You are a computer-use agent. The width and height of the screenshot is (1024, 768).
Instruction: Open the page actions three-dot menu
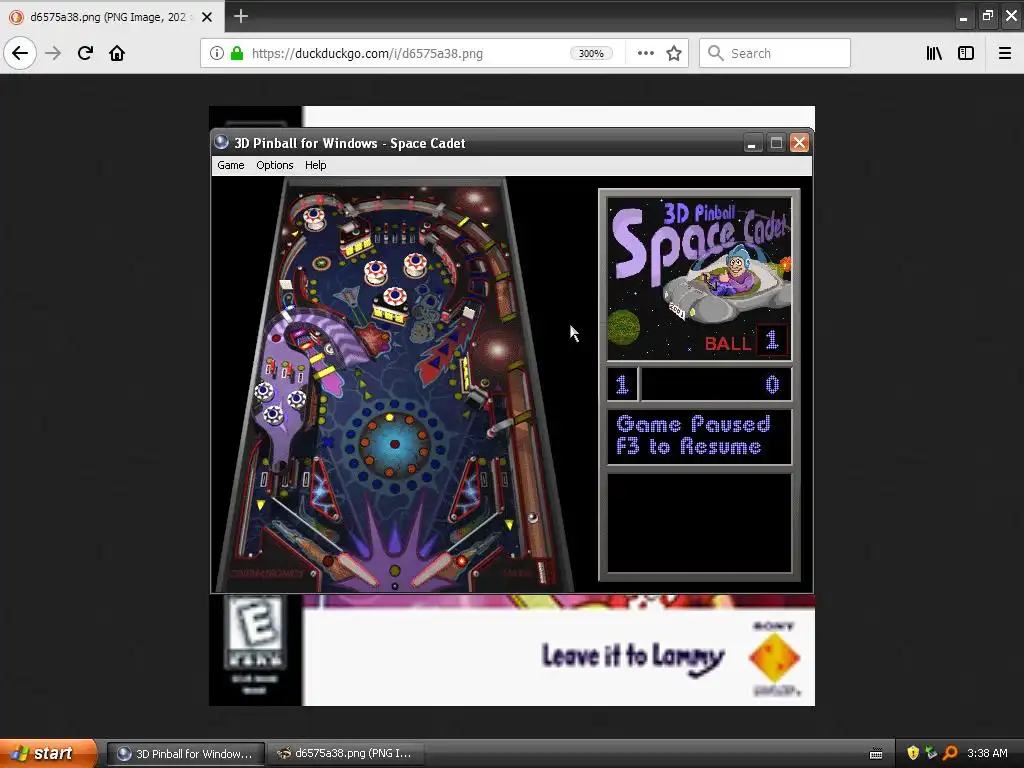(645, 54)
